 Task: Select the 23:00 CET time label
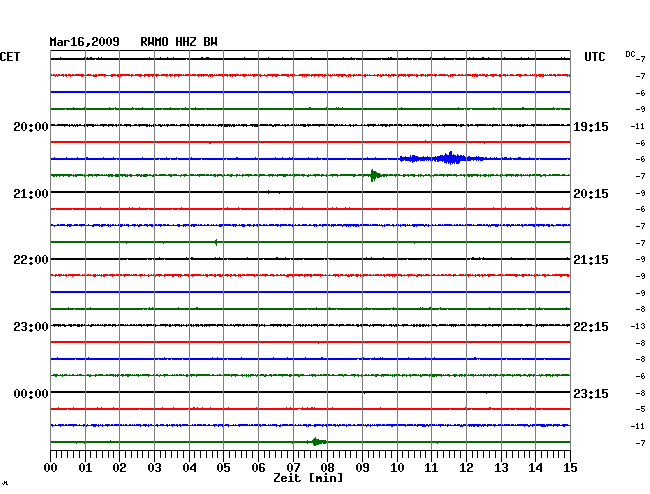[x=31, y=327]
